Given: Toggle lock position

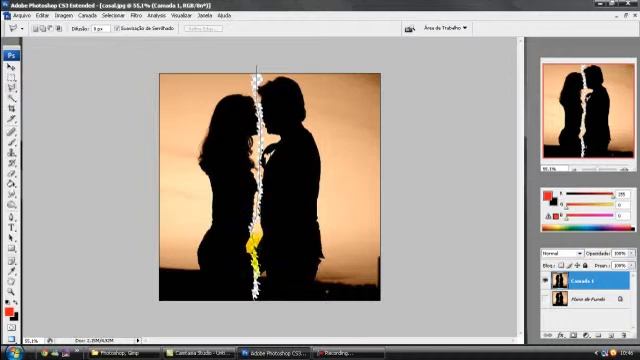Looking at the screenshot, I should point(577,266).
